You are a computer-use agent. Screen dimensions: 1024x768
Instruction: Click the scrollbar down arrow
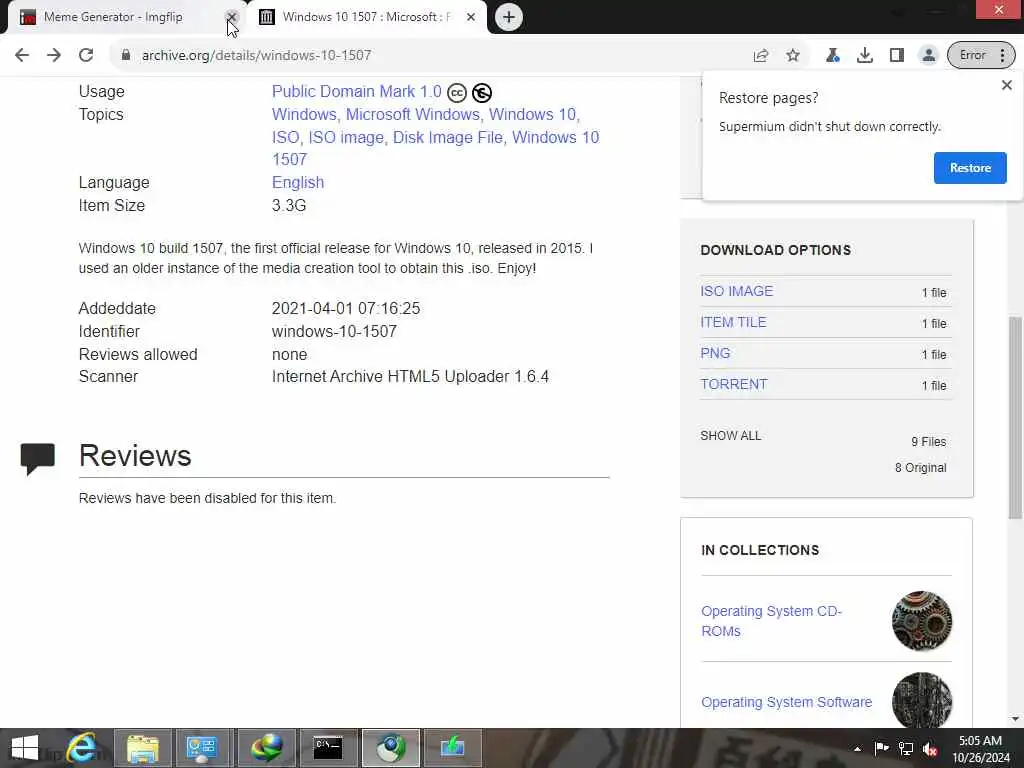coord(1015,719)
